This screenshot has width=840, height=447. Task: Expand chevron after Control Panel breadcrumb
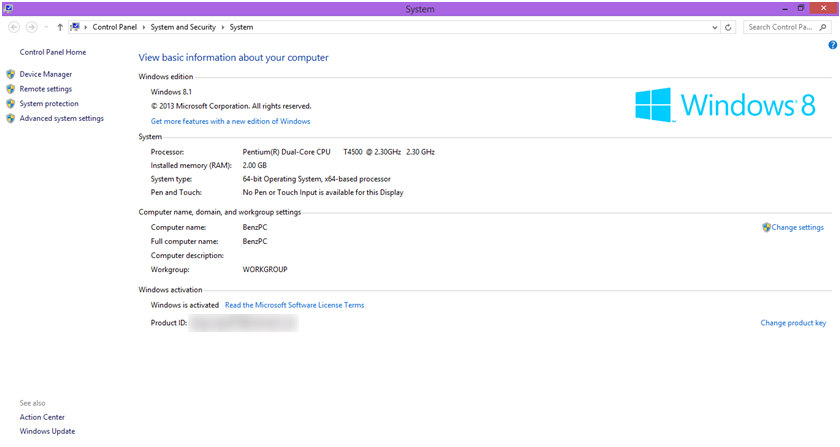tap(144, 27)
